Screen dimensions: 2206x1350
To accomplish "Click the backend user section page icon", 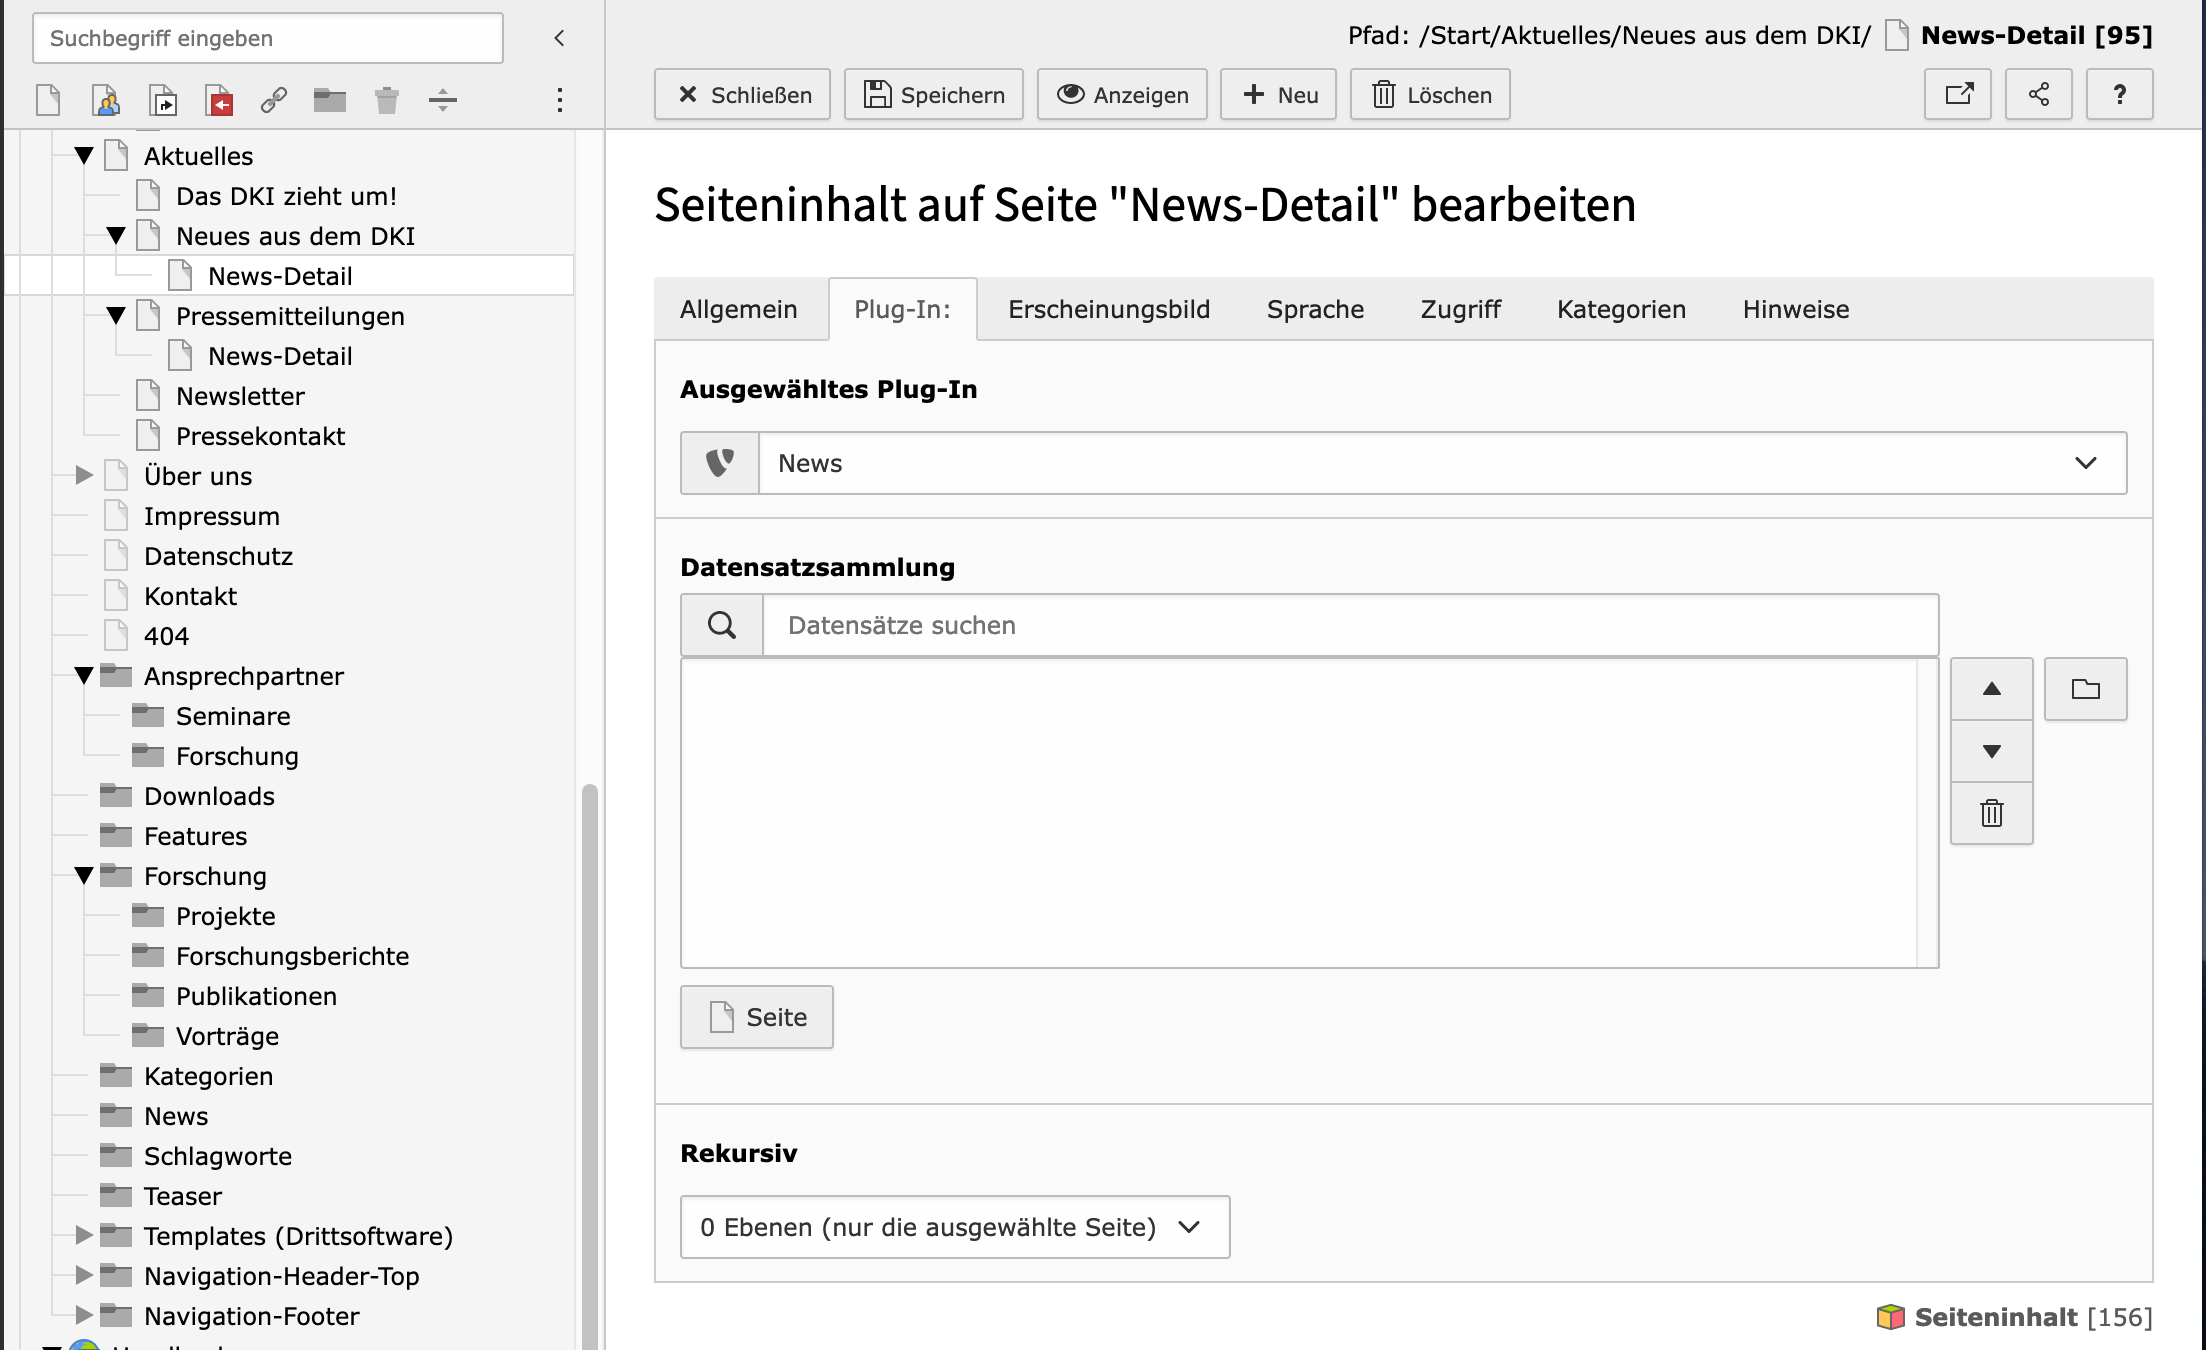I will [106, 100].
